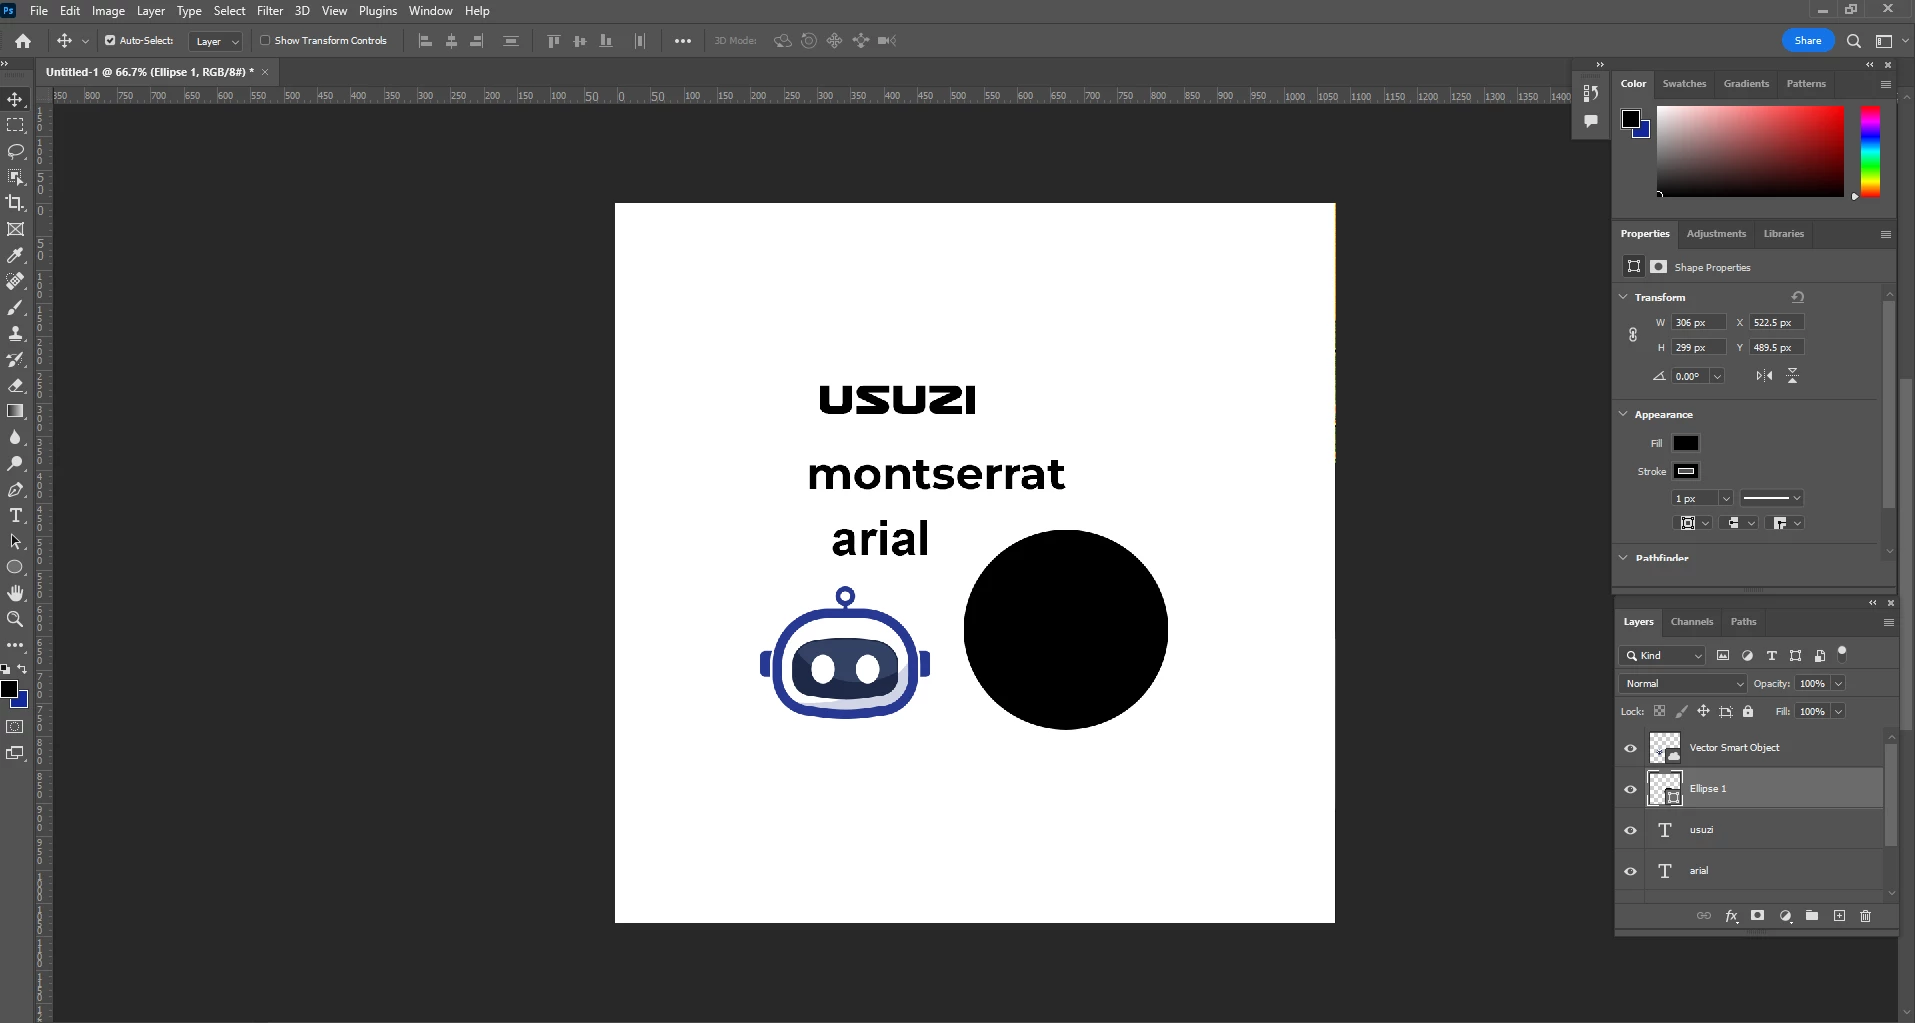Viewport: 1915px width, 1023px height.
Task: Select the Path Selection tool
Action: point(15,541)
